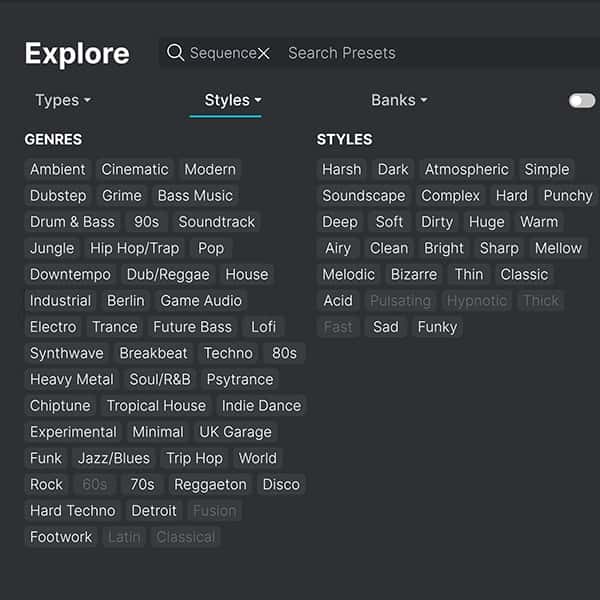Image resolution: width=600 pixels, height=600 pixels.
Task: Open the Types dropdown
Action: point(62,100)
